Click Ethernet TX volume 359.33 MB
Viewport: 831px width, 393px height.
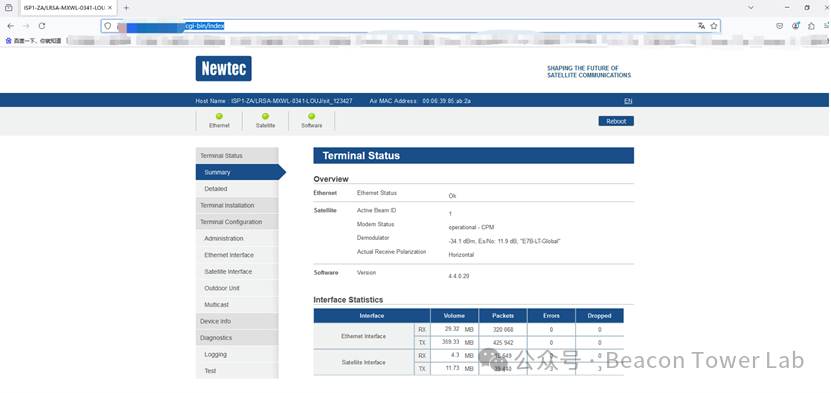pos(457,342)
